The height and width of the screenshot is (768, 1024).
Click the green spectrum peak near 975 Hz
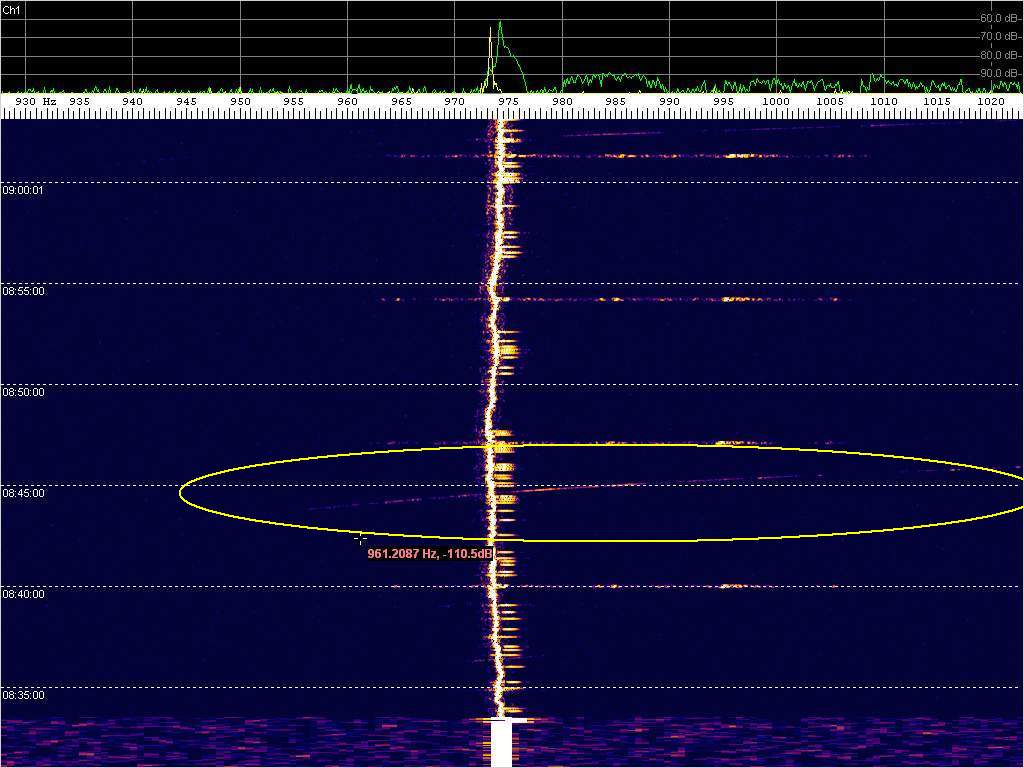click(x=500, y=26)
